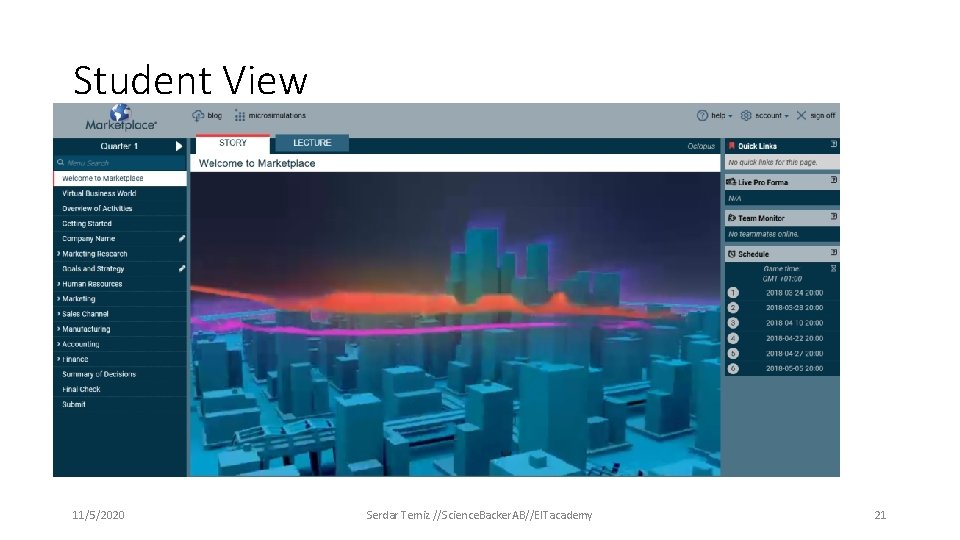The width and height of the screenshot is (960, 540).
Task: Click Submit in the sidebar
Action: click(x=120, y=404)
